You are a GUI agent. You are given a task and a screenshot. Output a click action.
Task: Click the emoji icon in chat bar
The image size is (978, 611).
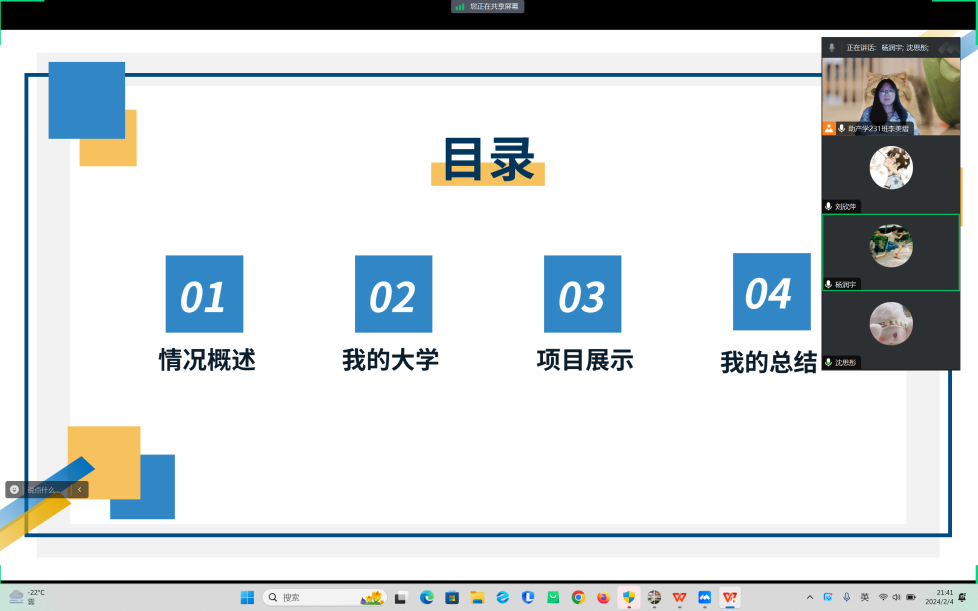coord(14,490)
